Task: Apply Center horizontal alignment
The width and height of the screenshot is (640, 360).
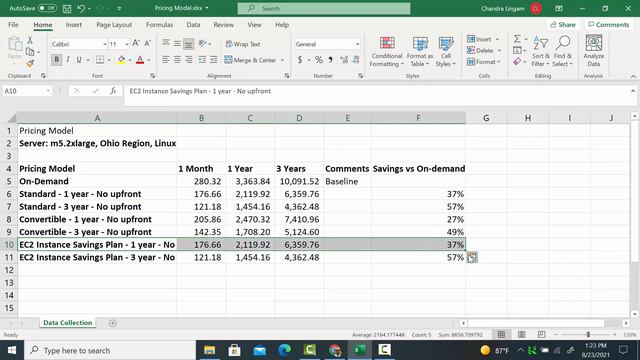Action: point(177,60)
